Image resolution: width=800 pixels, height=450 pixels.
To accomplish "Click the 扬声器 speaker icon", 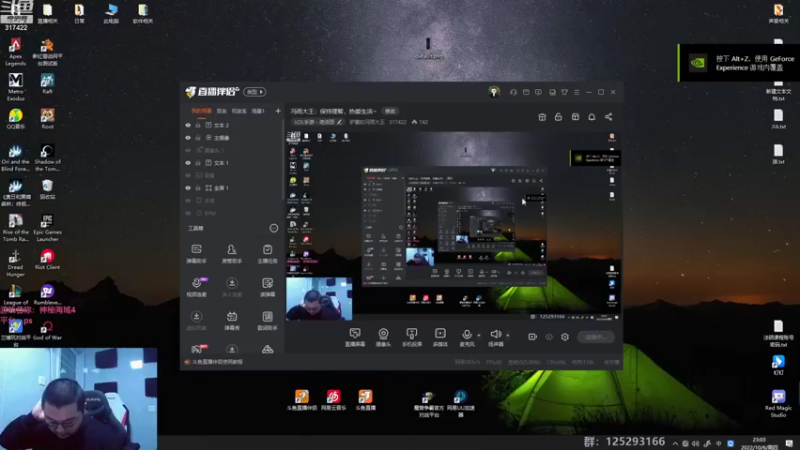I will pyautogui.click(x=495, y=334).
